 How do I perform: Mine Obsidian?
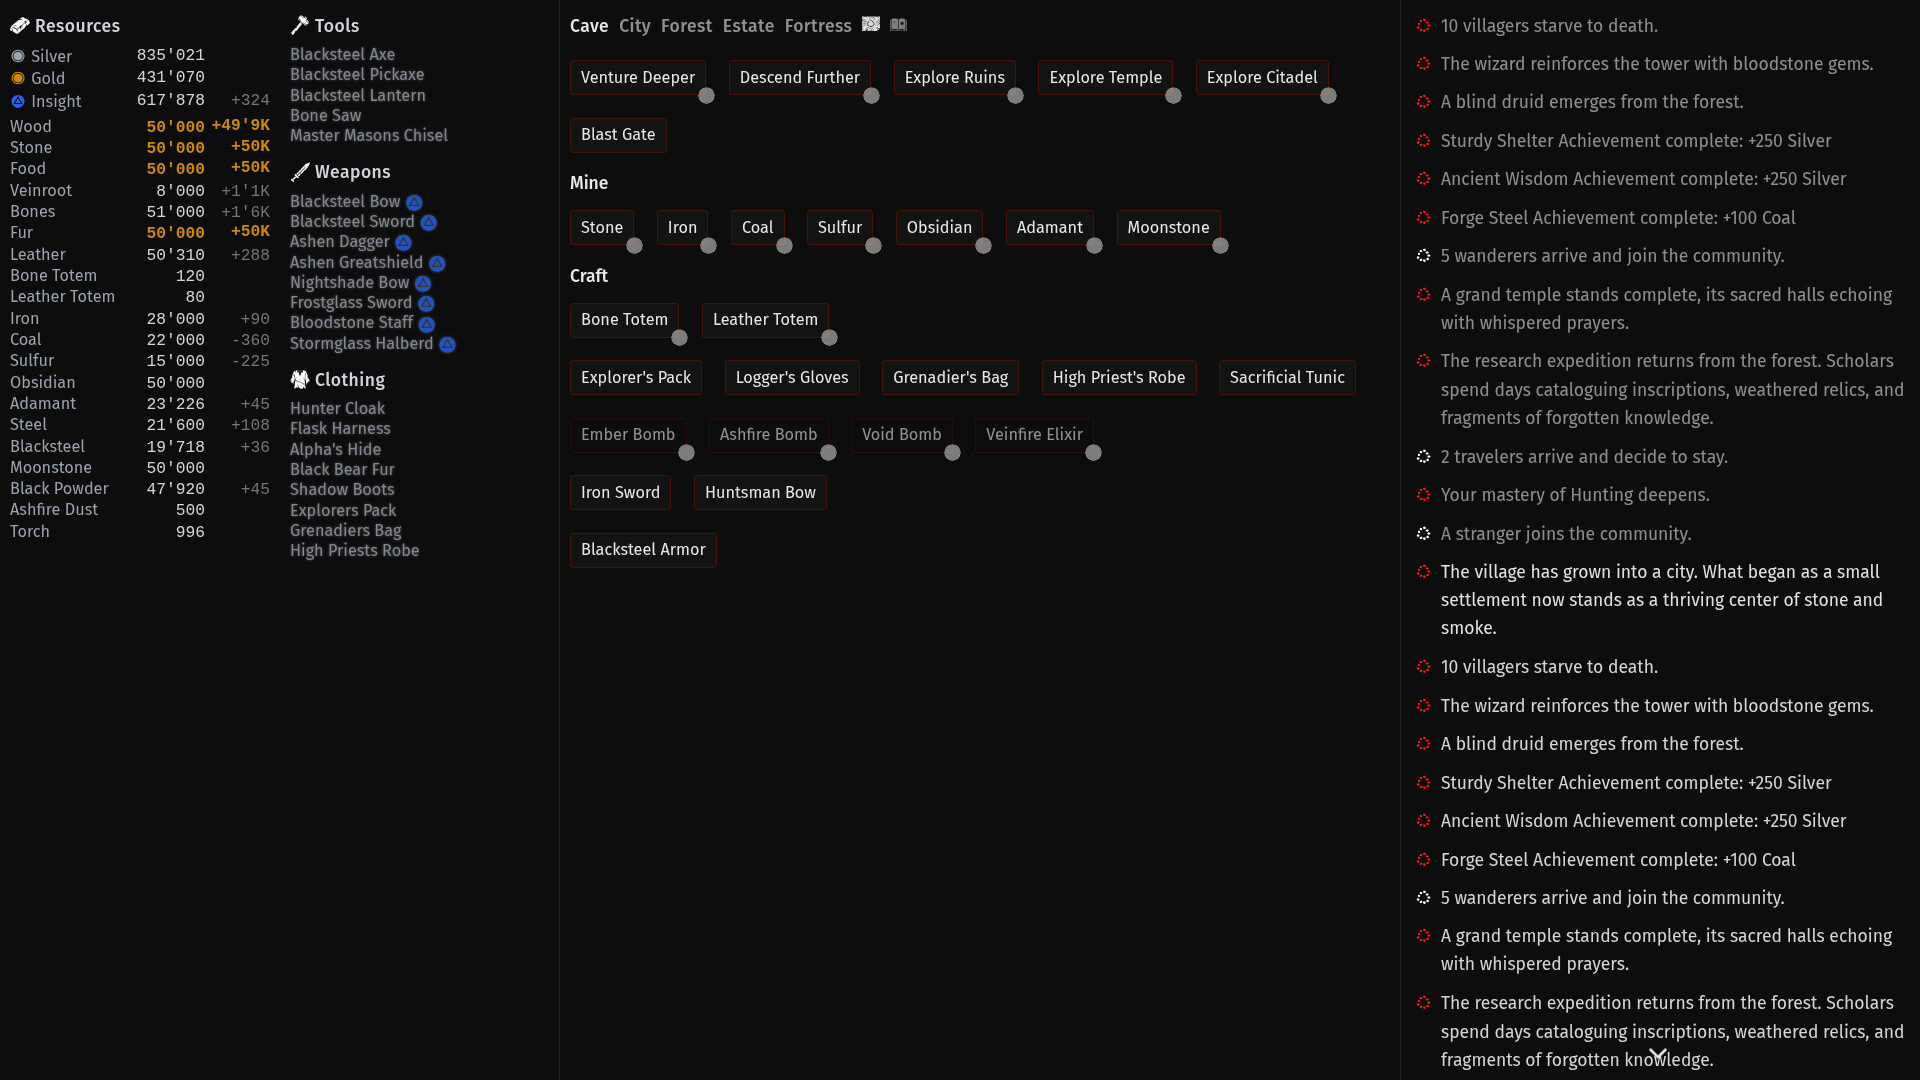tap(939, 228)
